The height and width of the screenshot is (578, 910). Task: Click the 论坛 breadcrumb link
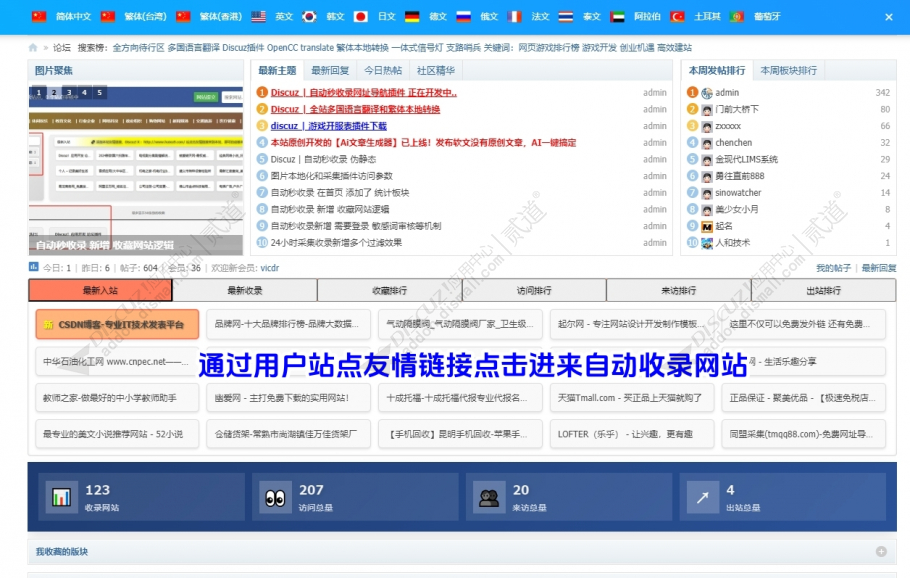[62, 48]
